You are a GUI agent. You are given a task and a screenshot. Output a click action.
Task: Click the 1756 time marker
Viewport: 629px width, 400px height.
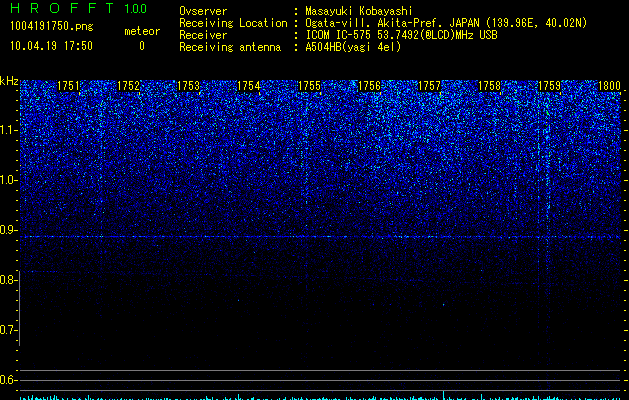pos(369,86)
